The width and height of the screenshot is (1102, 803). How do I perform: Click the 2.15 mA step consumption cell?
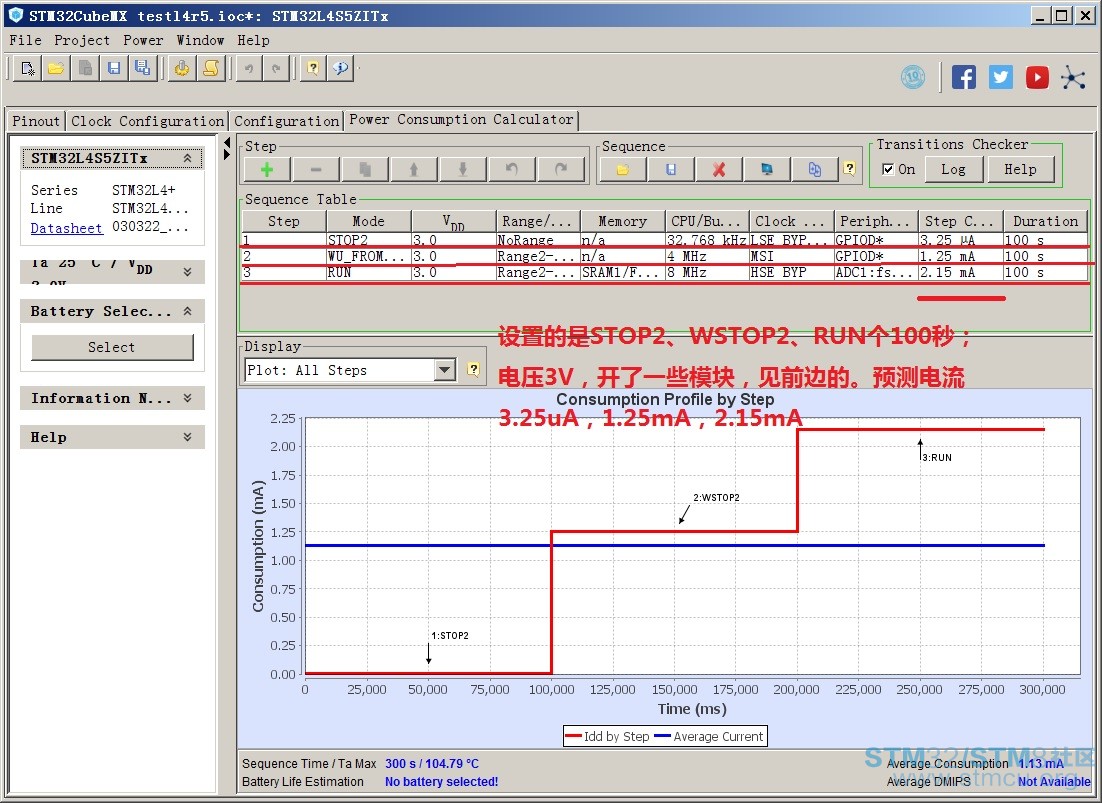(x=961, y=272)
